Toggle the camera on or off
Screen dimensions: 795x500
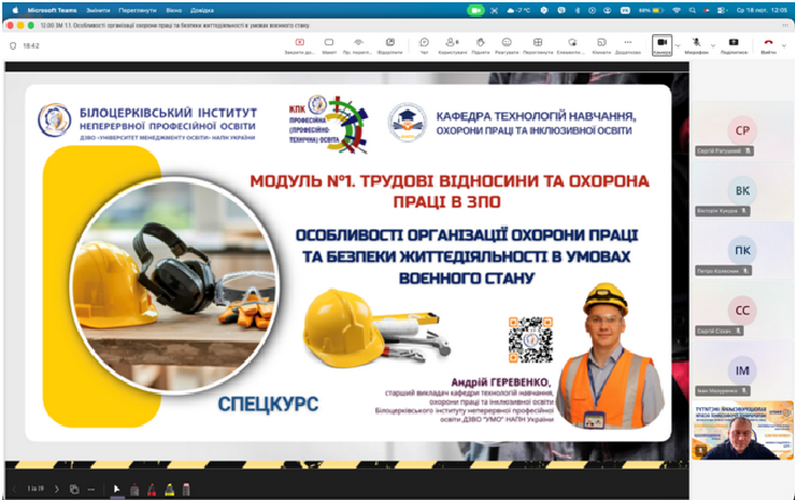[661, 44]
